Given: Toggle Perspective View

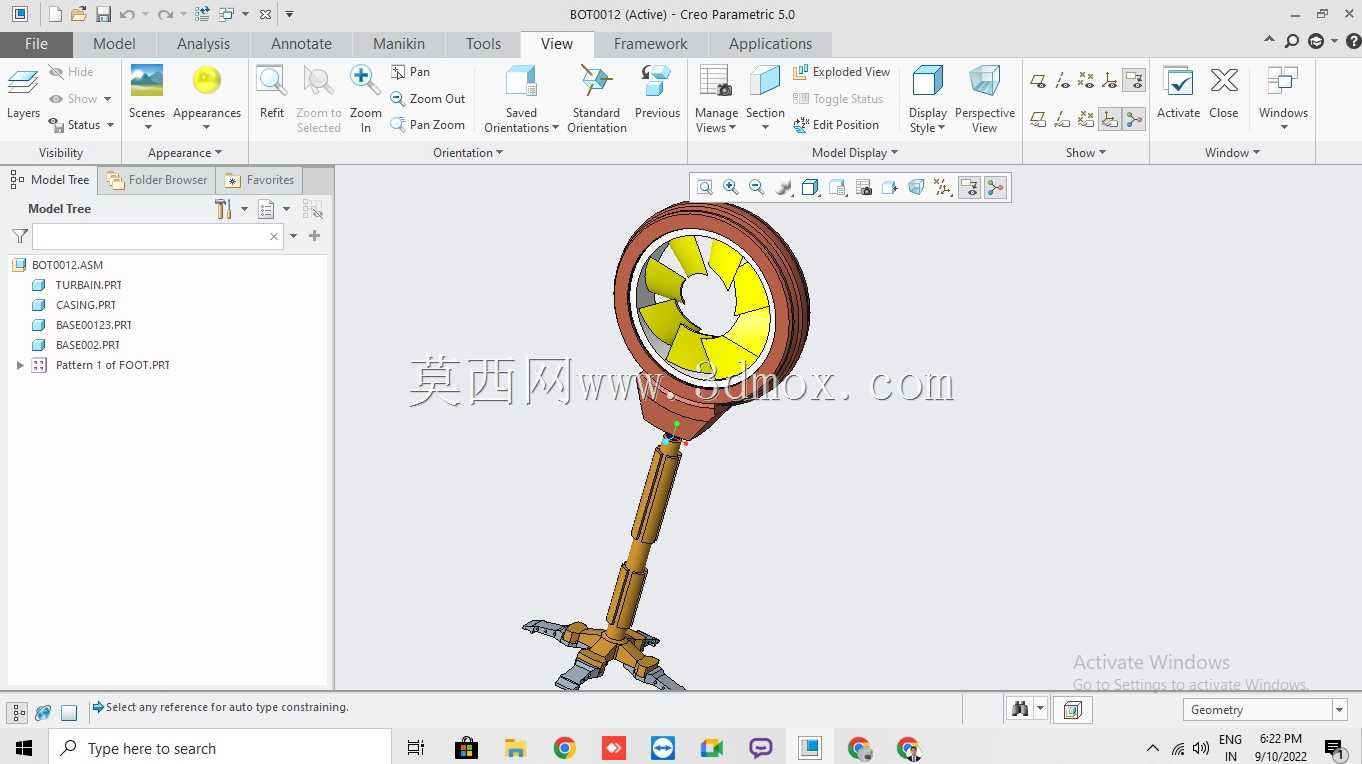Looking at the screenshot, I should tap(984, 98).
